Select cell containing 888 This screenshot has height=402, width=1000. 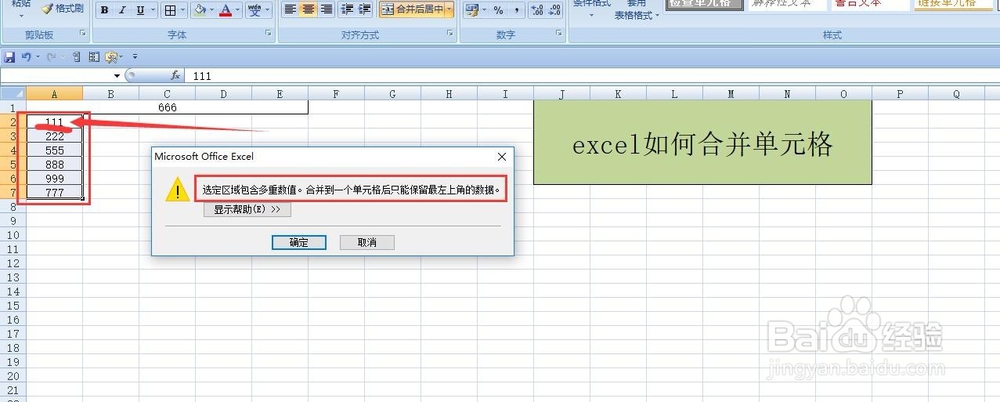pyautogui.click(x=55, y=164)
